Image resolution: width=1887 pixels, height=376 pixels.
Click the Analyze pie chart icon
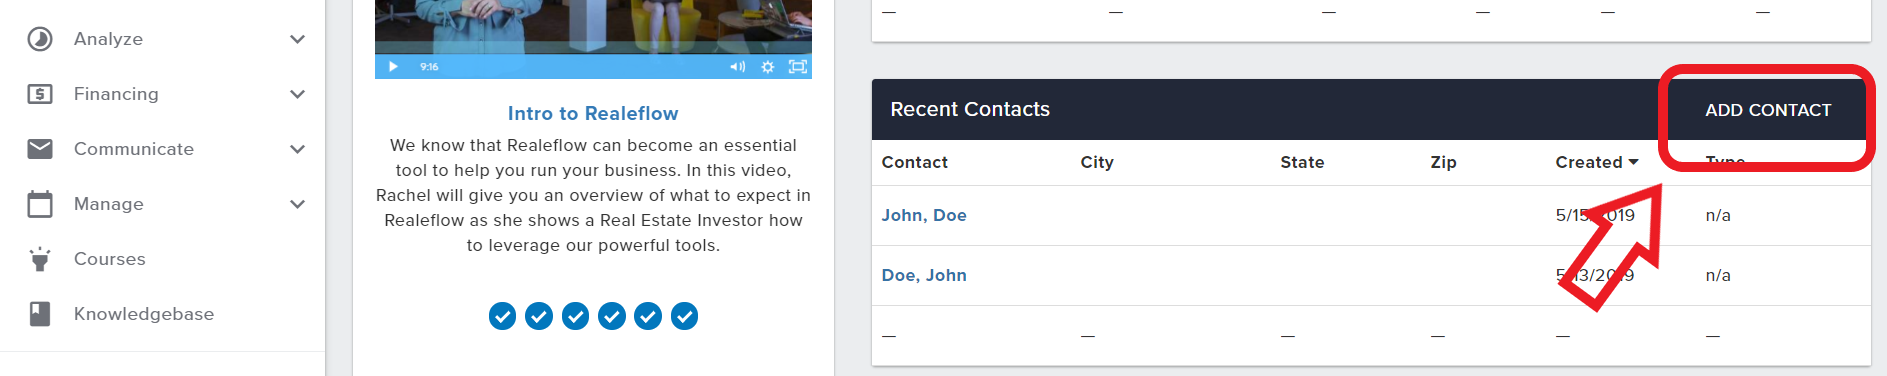(40, 39)
